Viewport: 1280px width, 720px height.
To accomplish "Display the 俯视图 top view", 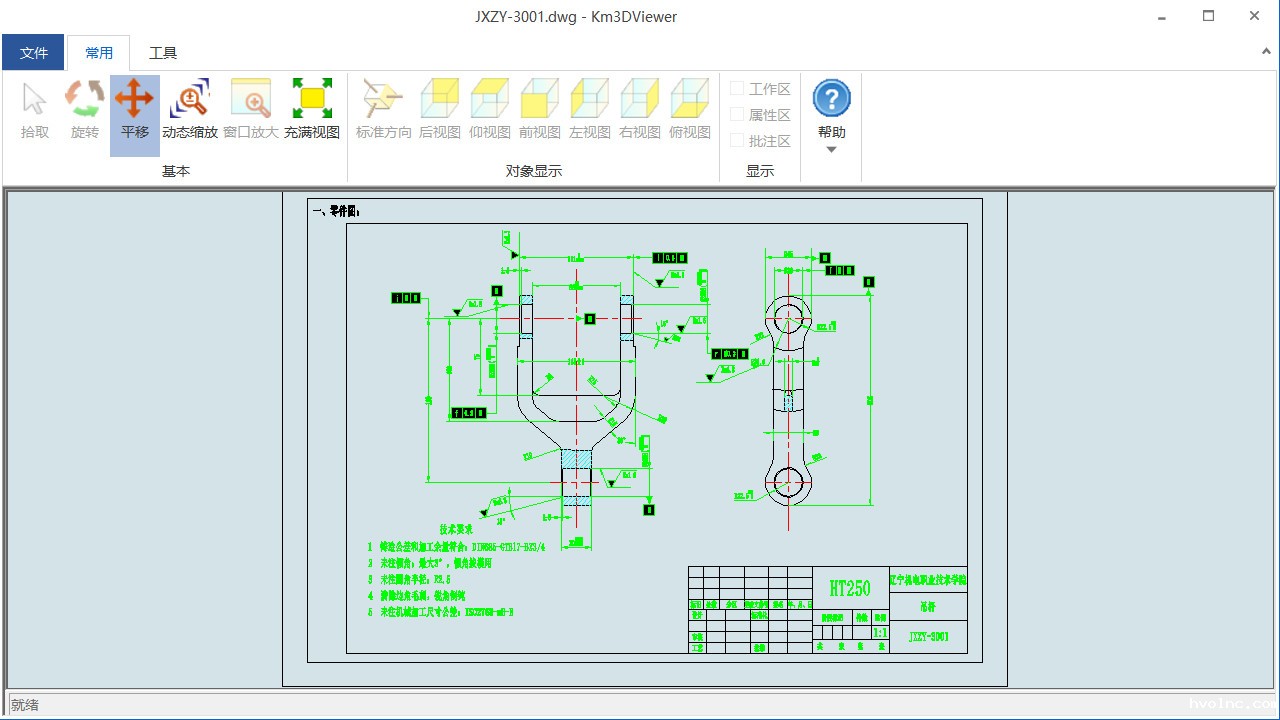I will [x=688, y=110].
